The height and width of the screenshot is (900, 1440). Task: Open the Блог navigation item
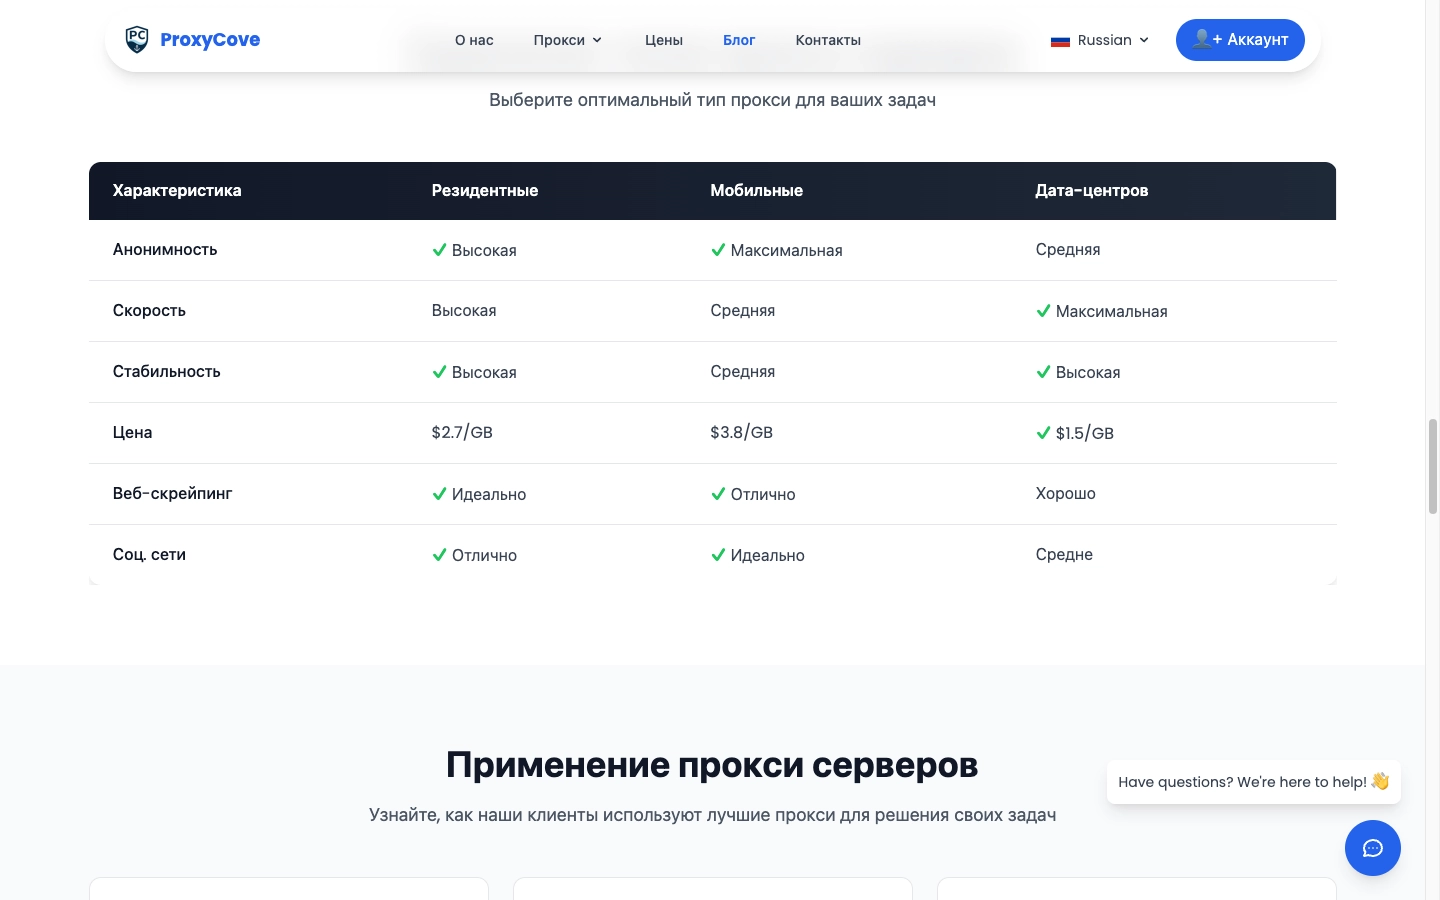739,40
